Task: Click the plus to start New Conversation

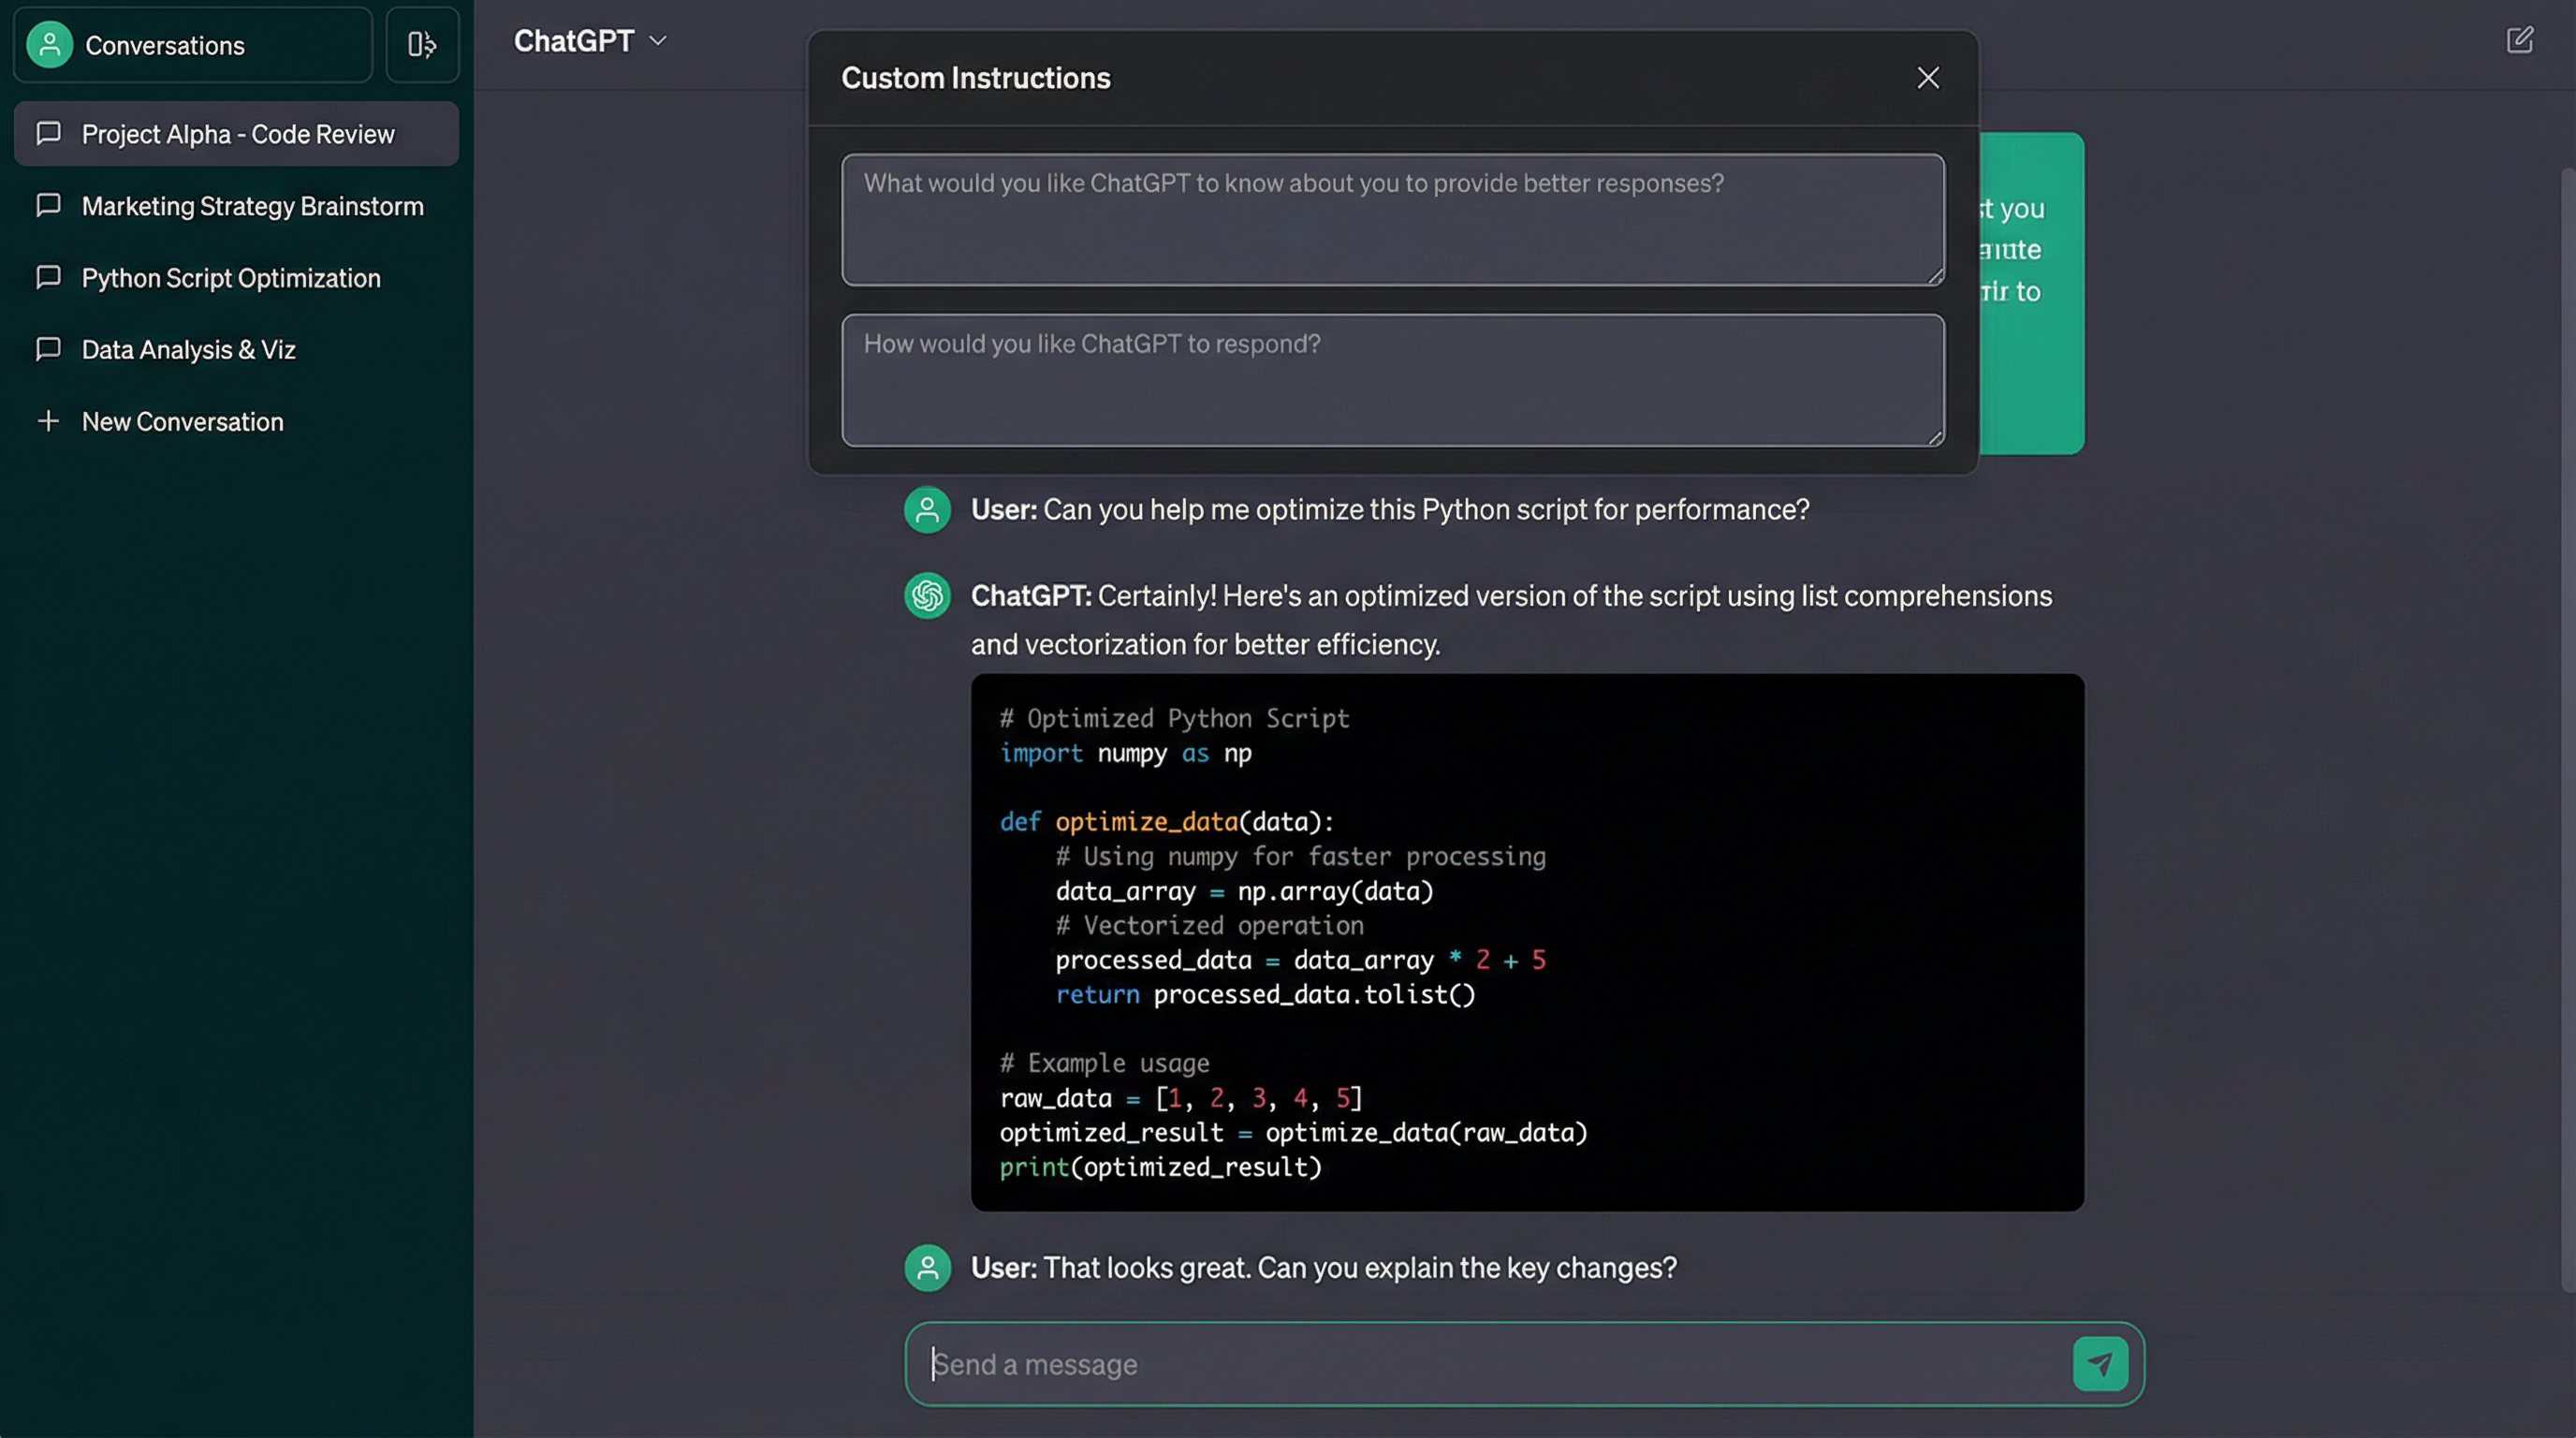Action: (x=50, y=421)
